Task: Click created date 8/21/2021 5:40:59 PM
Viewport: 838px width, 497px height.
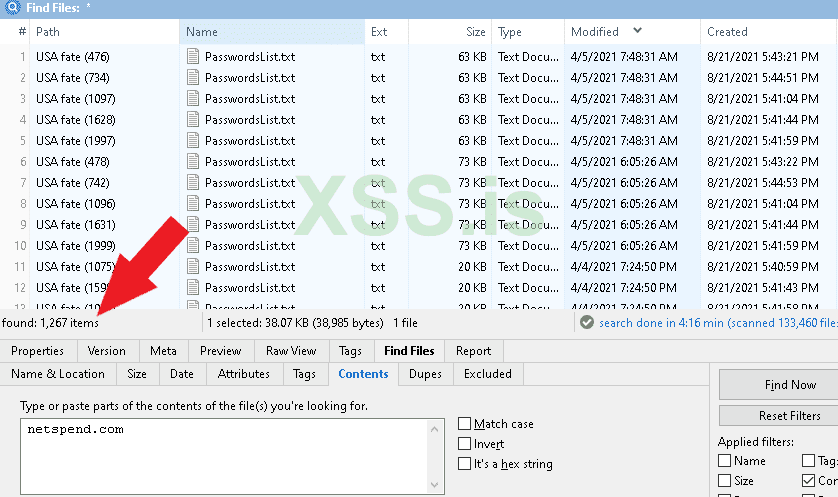Action: pos(763,267)
